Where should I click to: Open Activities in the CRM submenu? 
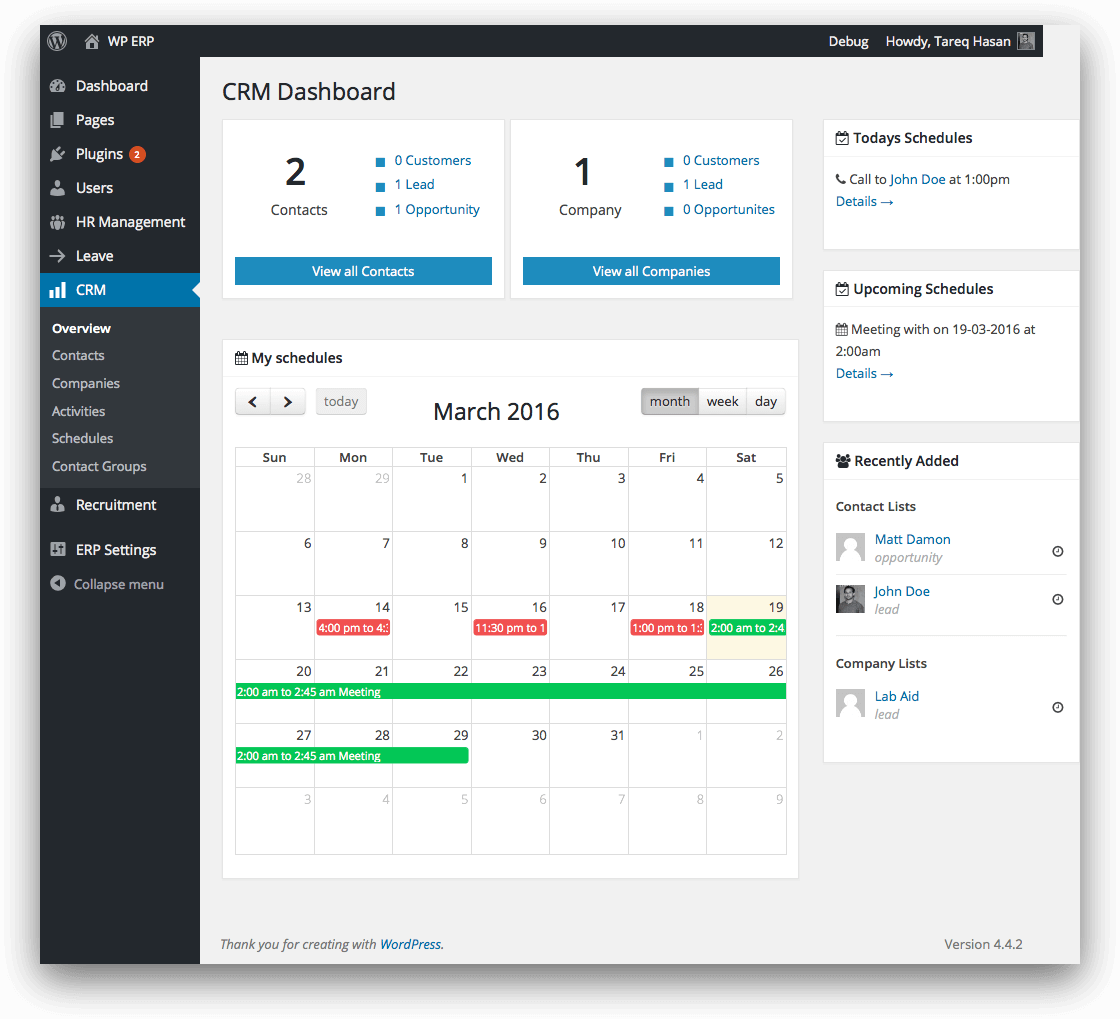(x=79, y=411)
